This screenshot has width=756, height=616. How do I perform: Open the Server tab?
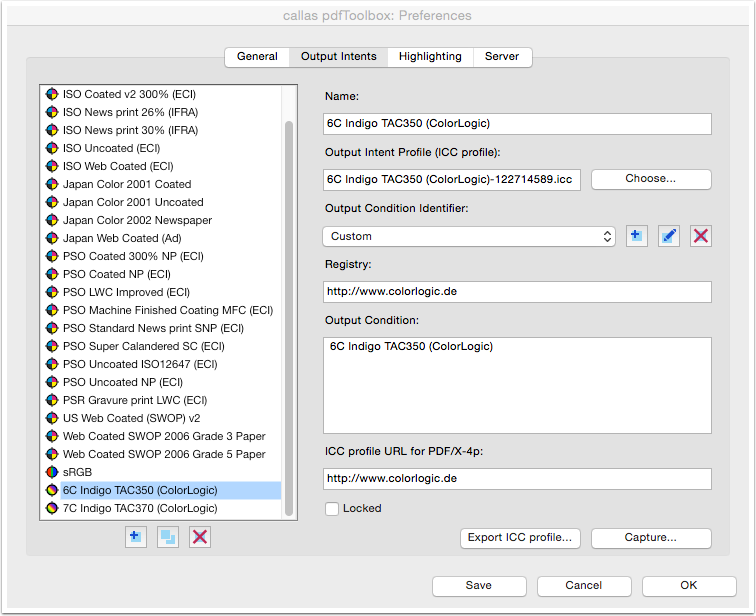coord(502,56)
